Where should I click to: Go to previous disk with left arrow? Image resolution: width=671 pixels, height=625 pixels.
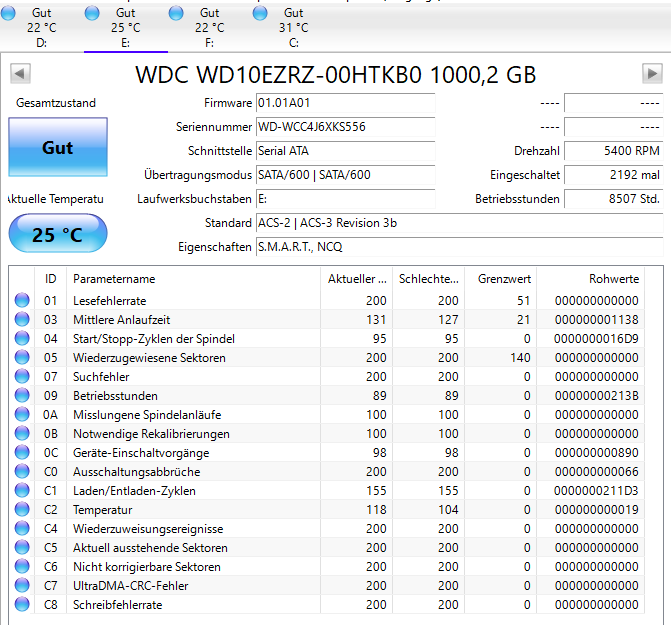pyautogui.click(x=20, y=74)
